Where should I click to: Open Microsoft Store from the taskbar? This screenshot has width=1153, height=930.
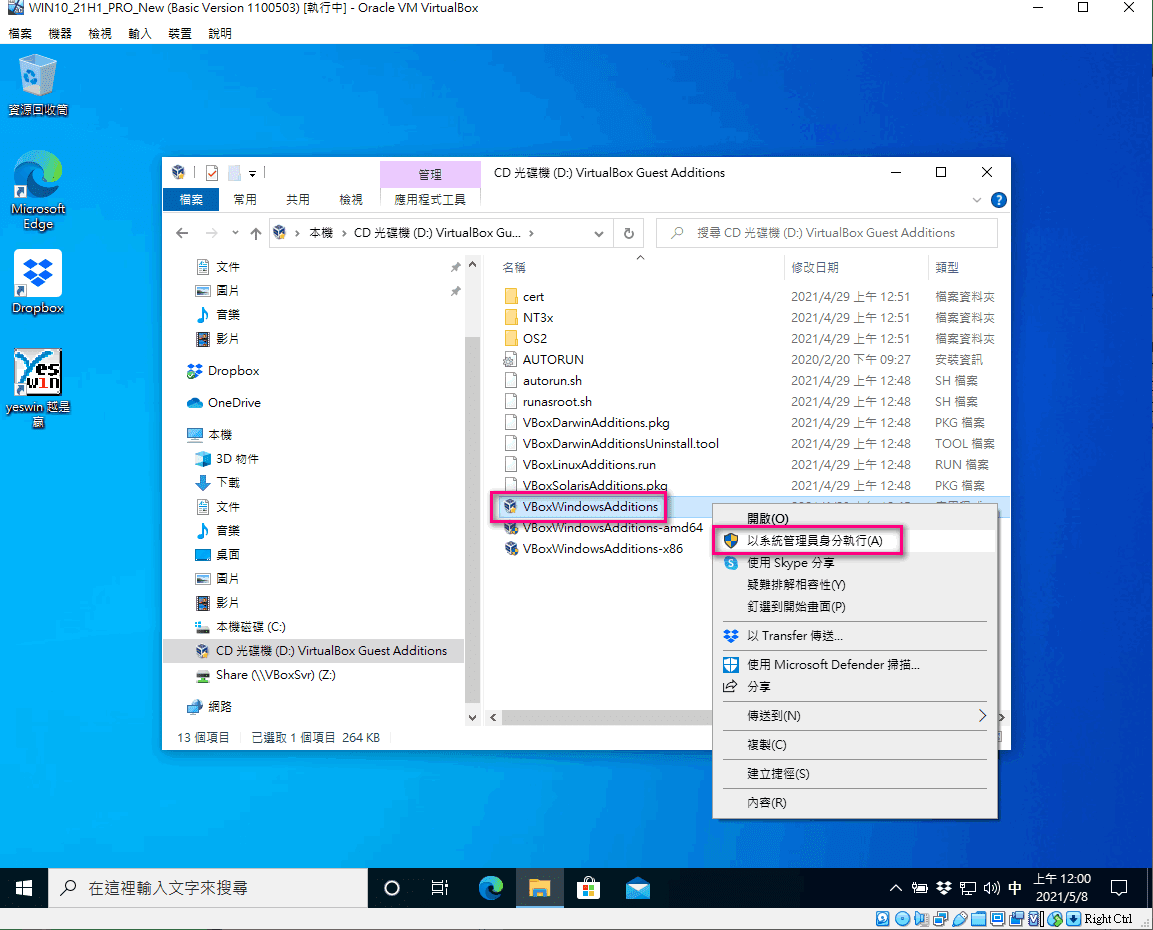588,888
